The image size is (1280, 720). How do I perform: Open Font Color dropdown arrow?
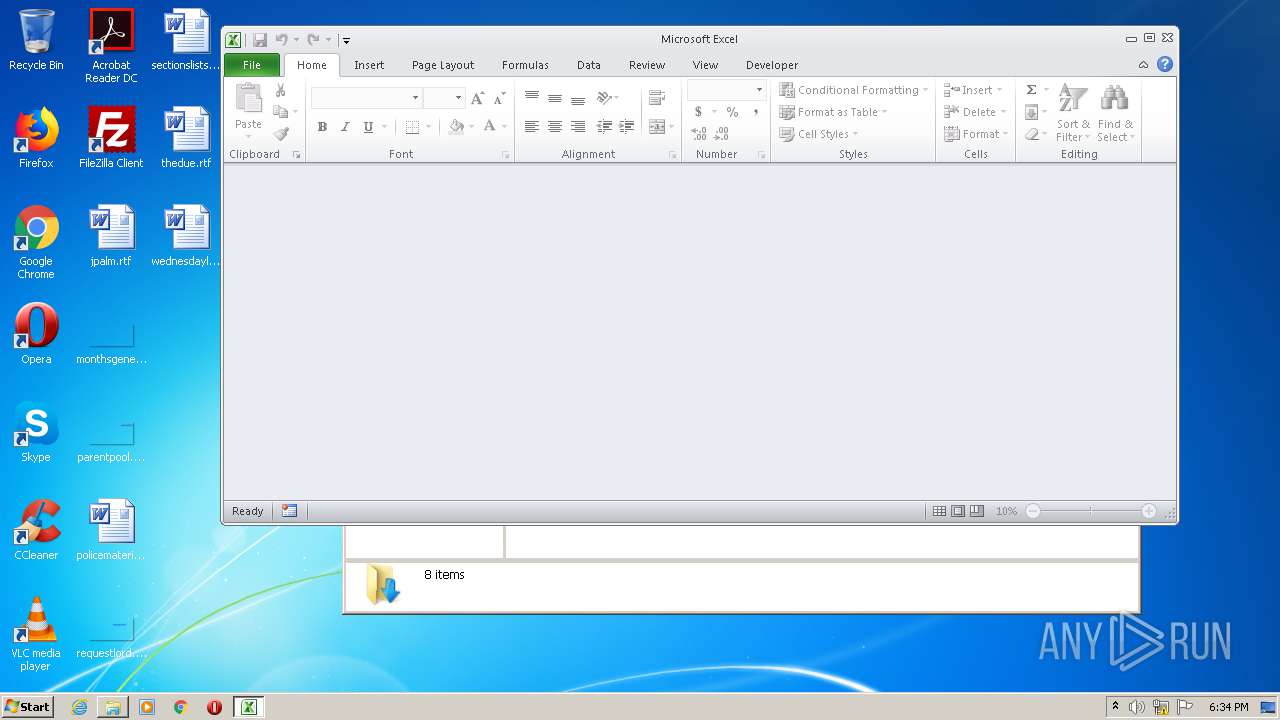504,126
